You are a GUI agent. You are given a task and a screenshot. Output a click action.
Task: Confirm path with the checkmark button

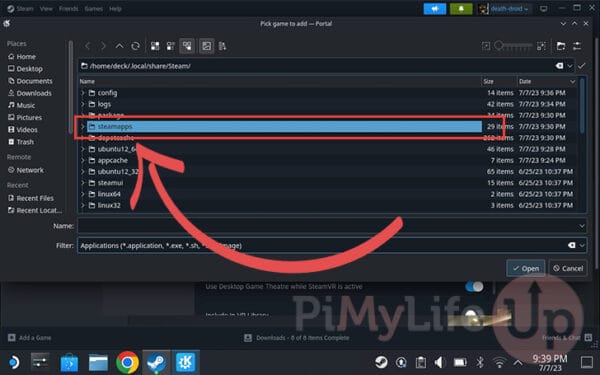(x=581, y=66)
